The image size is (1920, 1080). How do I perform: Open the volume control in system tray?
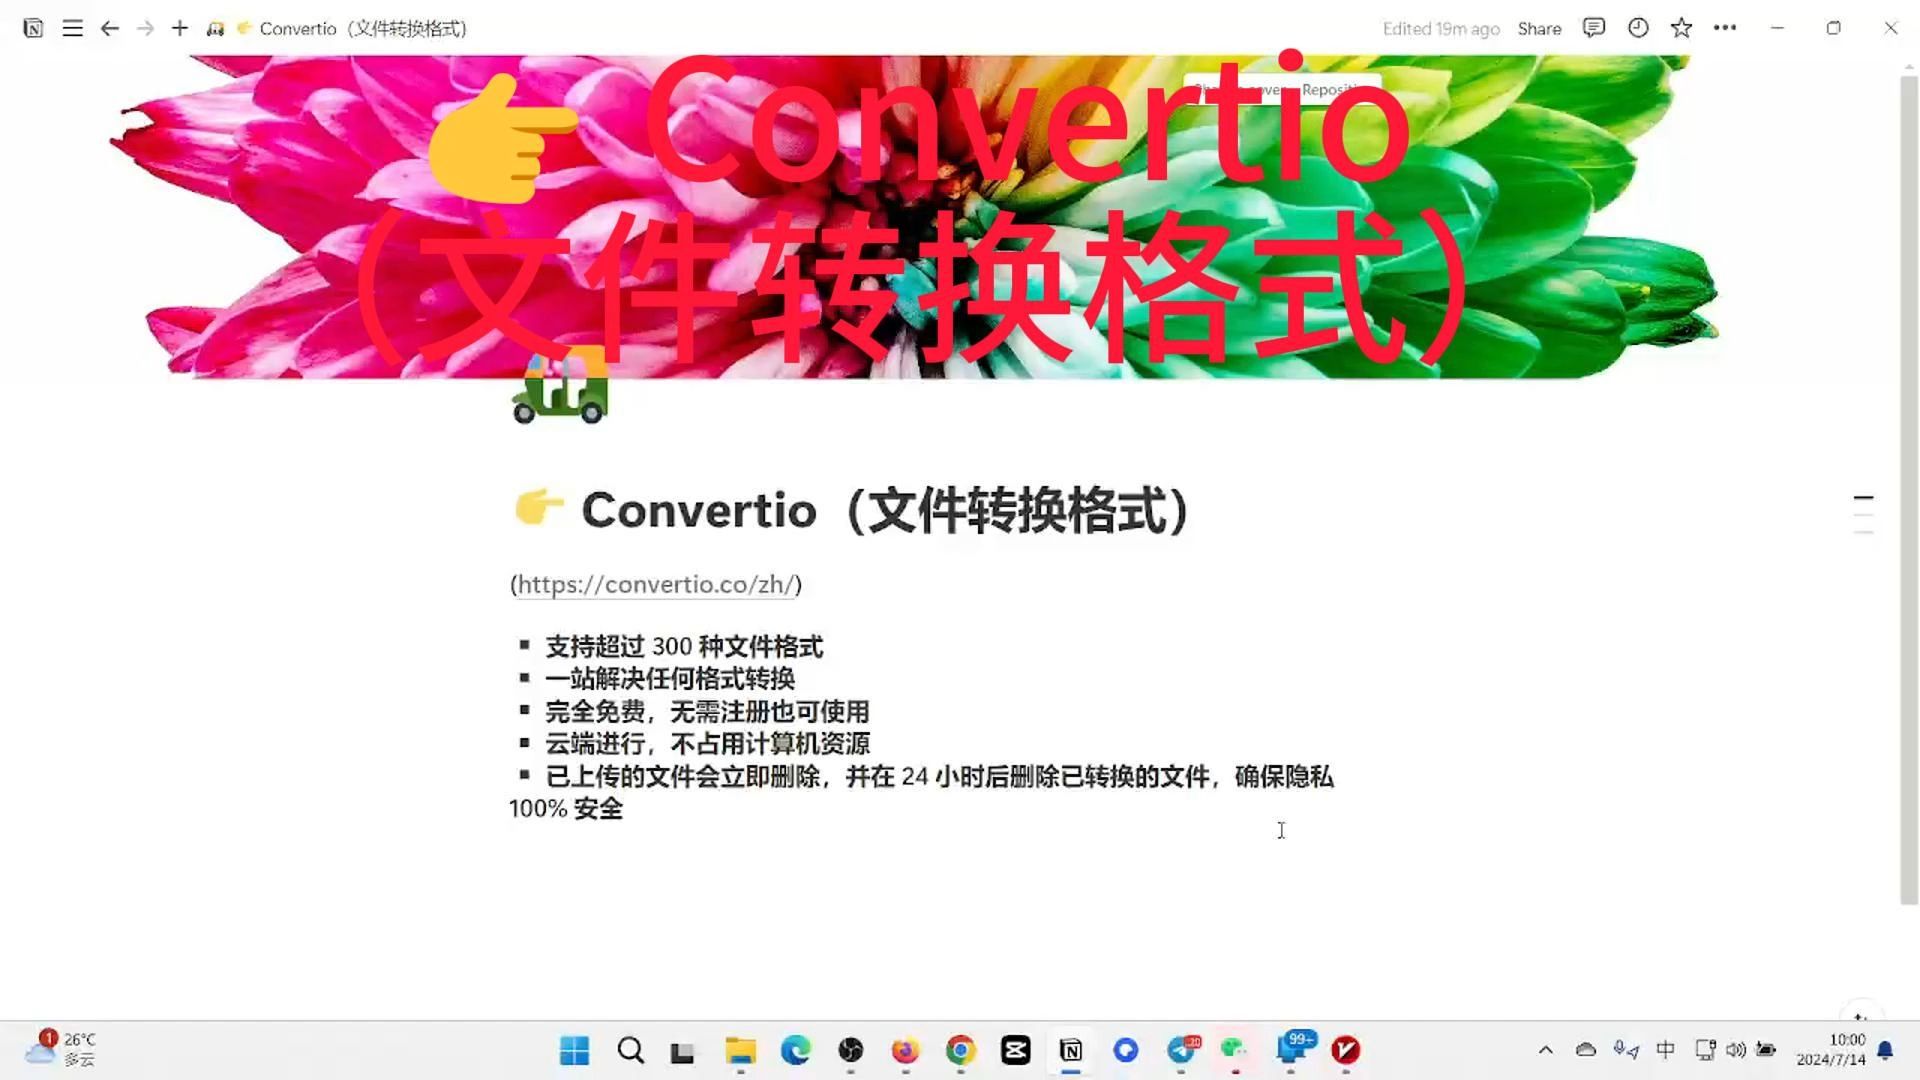coord(1736,1050)
